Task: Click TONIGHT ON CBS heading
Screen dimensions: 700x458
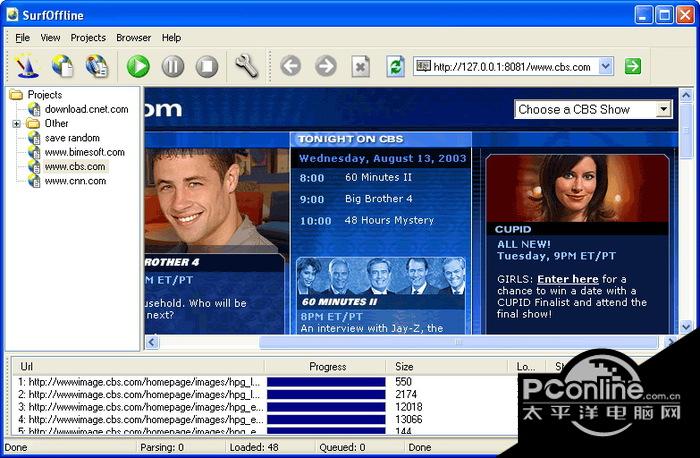Action: [x=350, y=139]
